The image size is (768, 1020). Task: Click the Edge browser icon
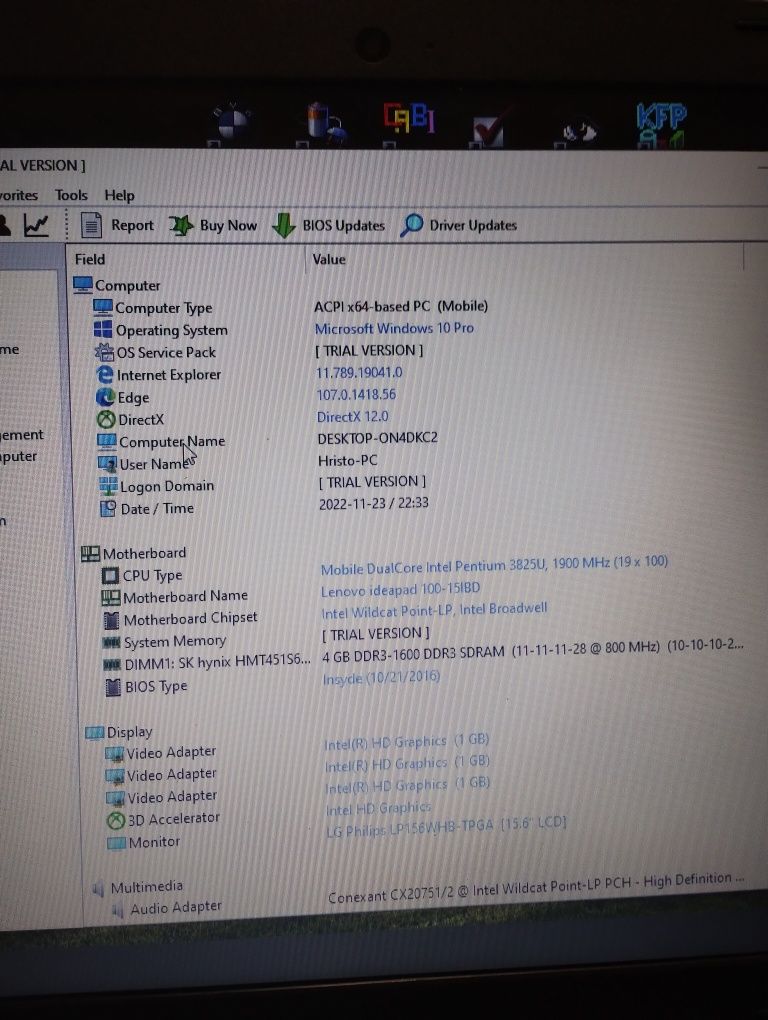(x=105, y=397)
